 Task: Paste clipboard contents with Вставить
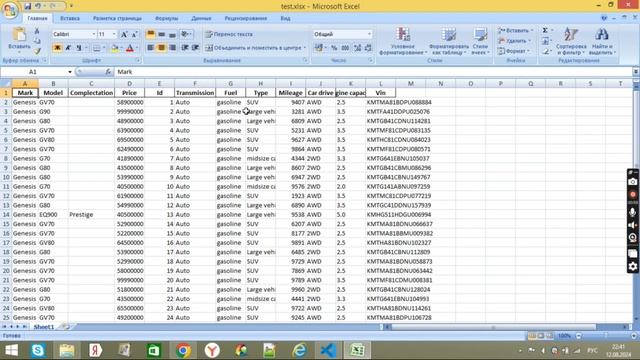(x=19, y=39)
